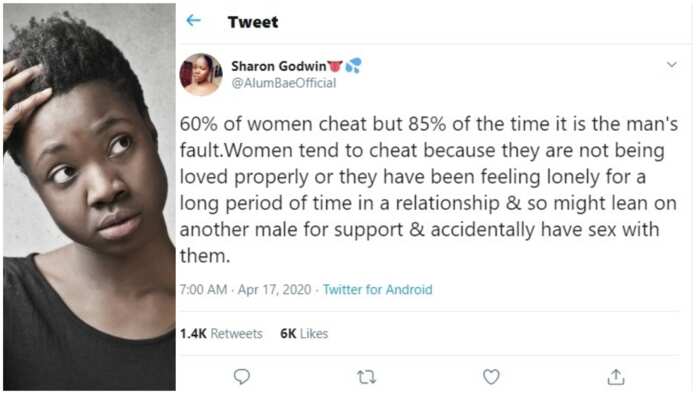View the 6K Likes list
The height and width of the screenshot is (394, 700).
[304, 333]
